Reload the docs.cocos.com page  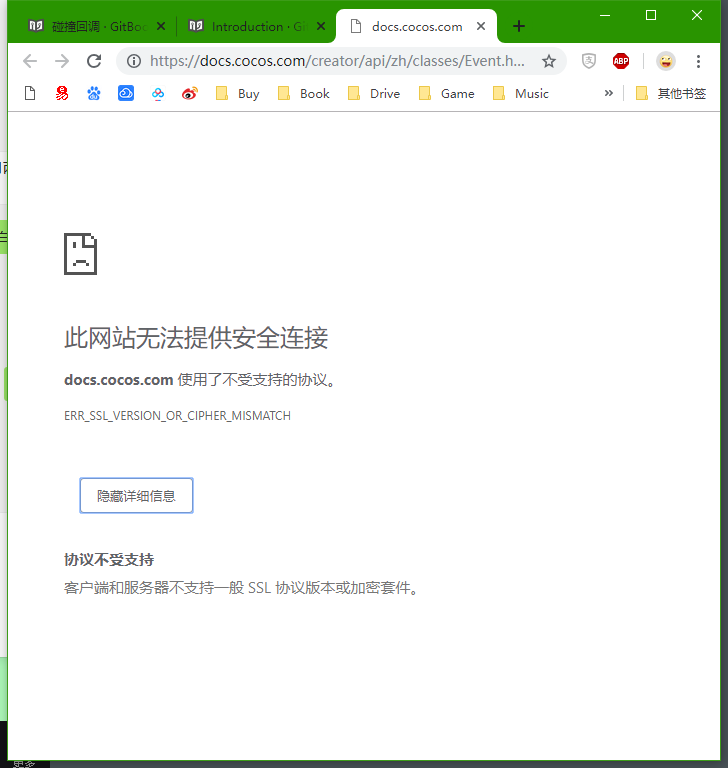coord(94,61)
